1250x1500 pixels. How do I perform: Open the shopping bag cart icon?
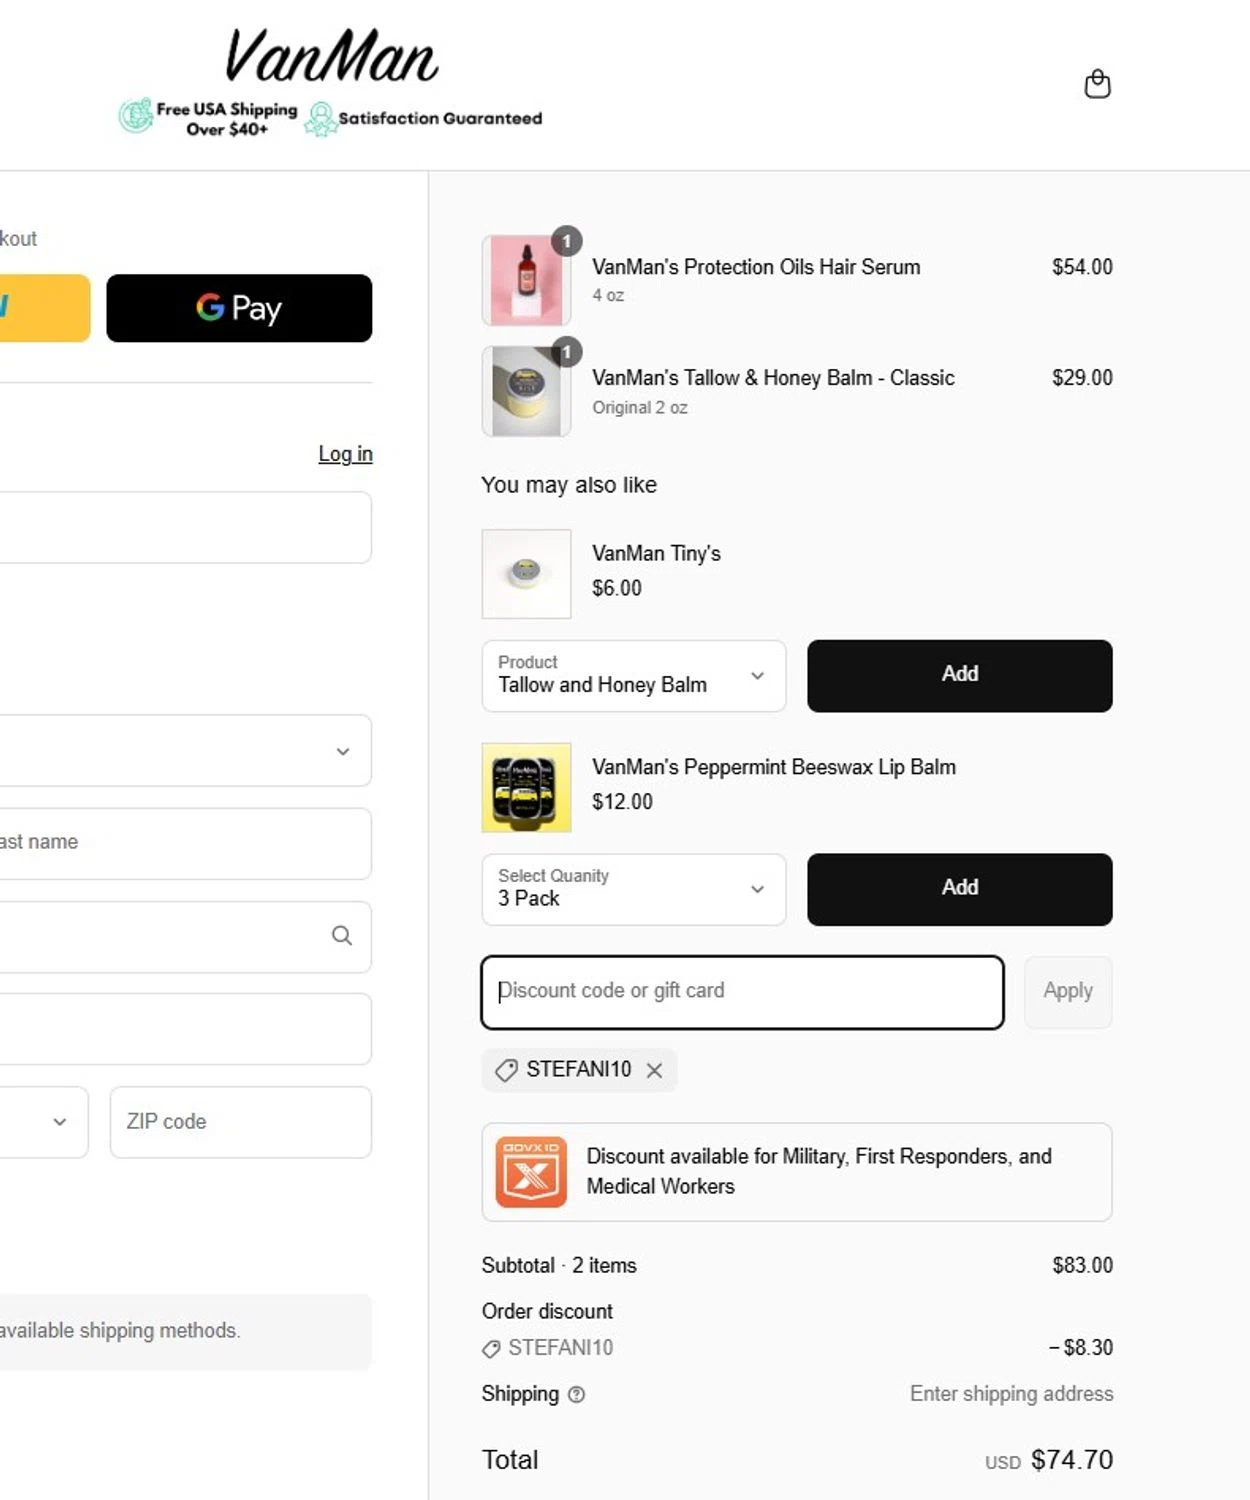(1097, 84)
